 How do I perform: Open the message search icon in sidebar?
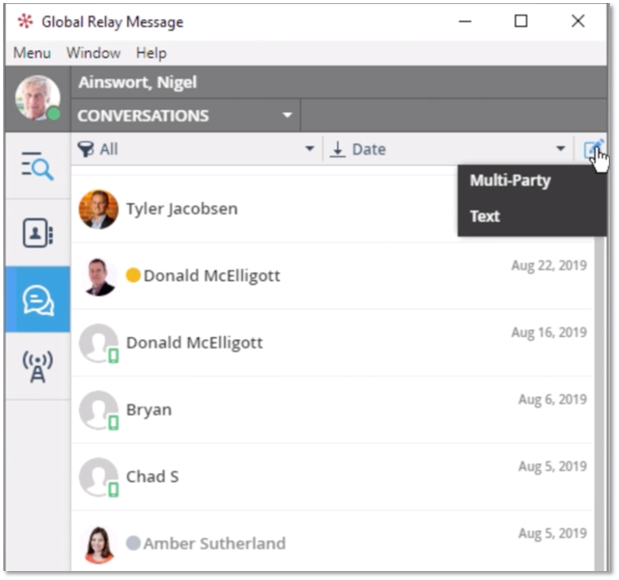point(38,166)
